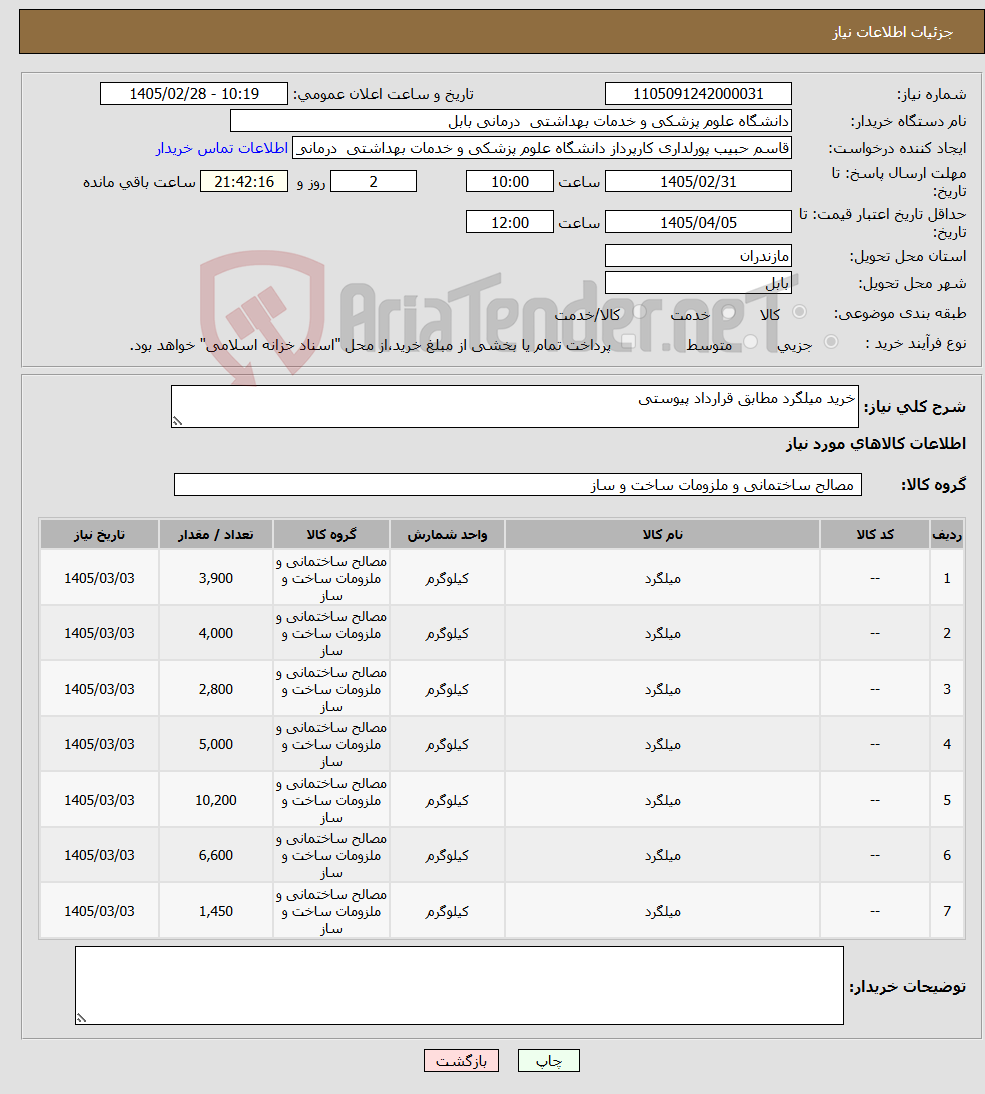Click the announcement date field 1405/02/28 - 10:19
This screenshot has height=1094, width=985.
tap(194, 93)
